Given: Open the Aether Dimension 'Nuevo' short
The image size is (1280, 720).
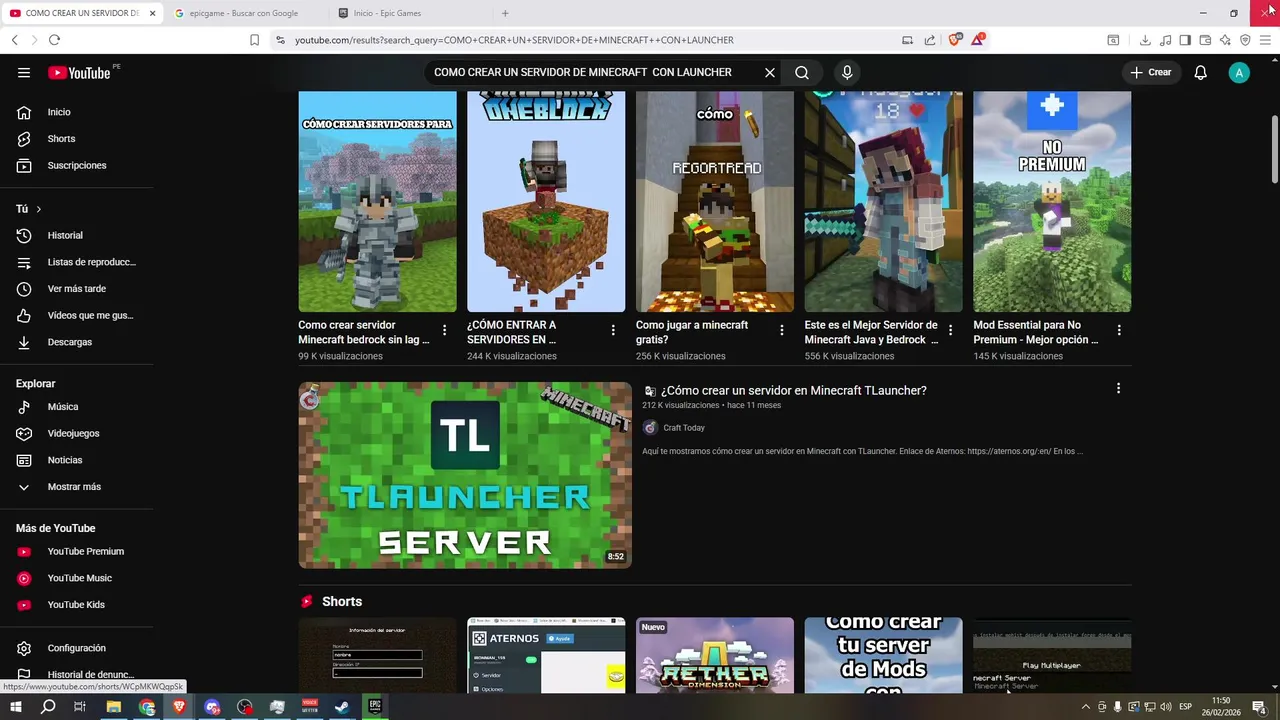Looking at the screenshot, I should [x=715, y=655].
